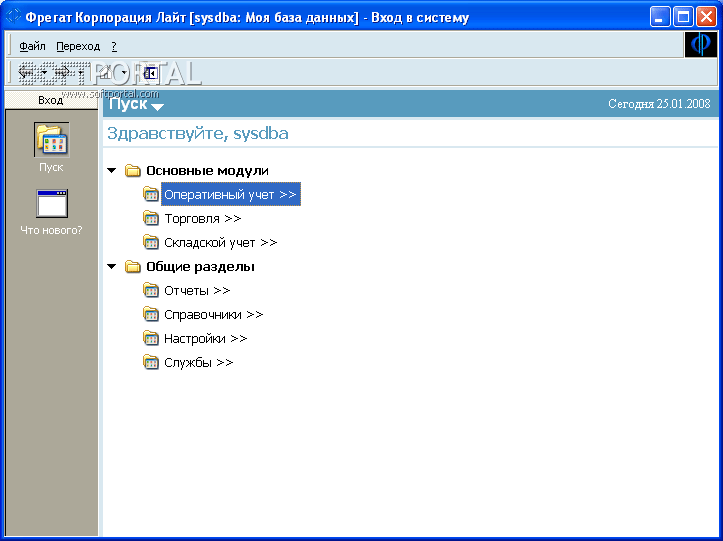
Task: Click the Здравствуйте, sysdba greeting text
Action: (198, 134)
